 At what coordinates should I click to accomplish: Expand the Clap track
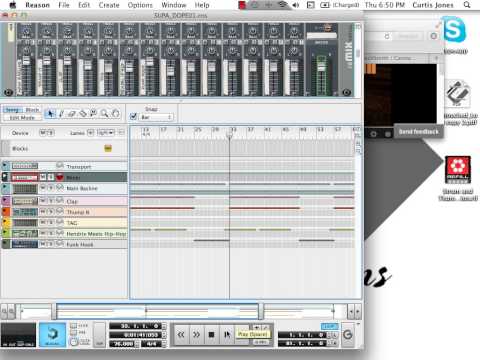point(5,200)
